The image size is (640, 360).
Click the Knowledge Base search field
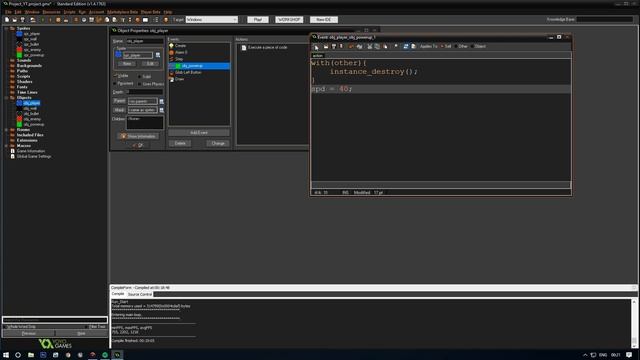[x=604, y=19]
